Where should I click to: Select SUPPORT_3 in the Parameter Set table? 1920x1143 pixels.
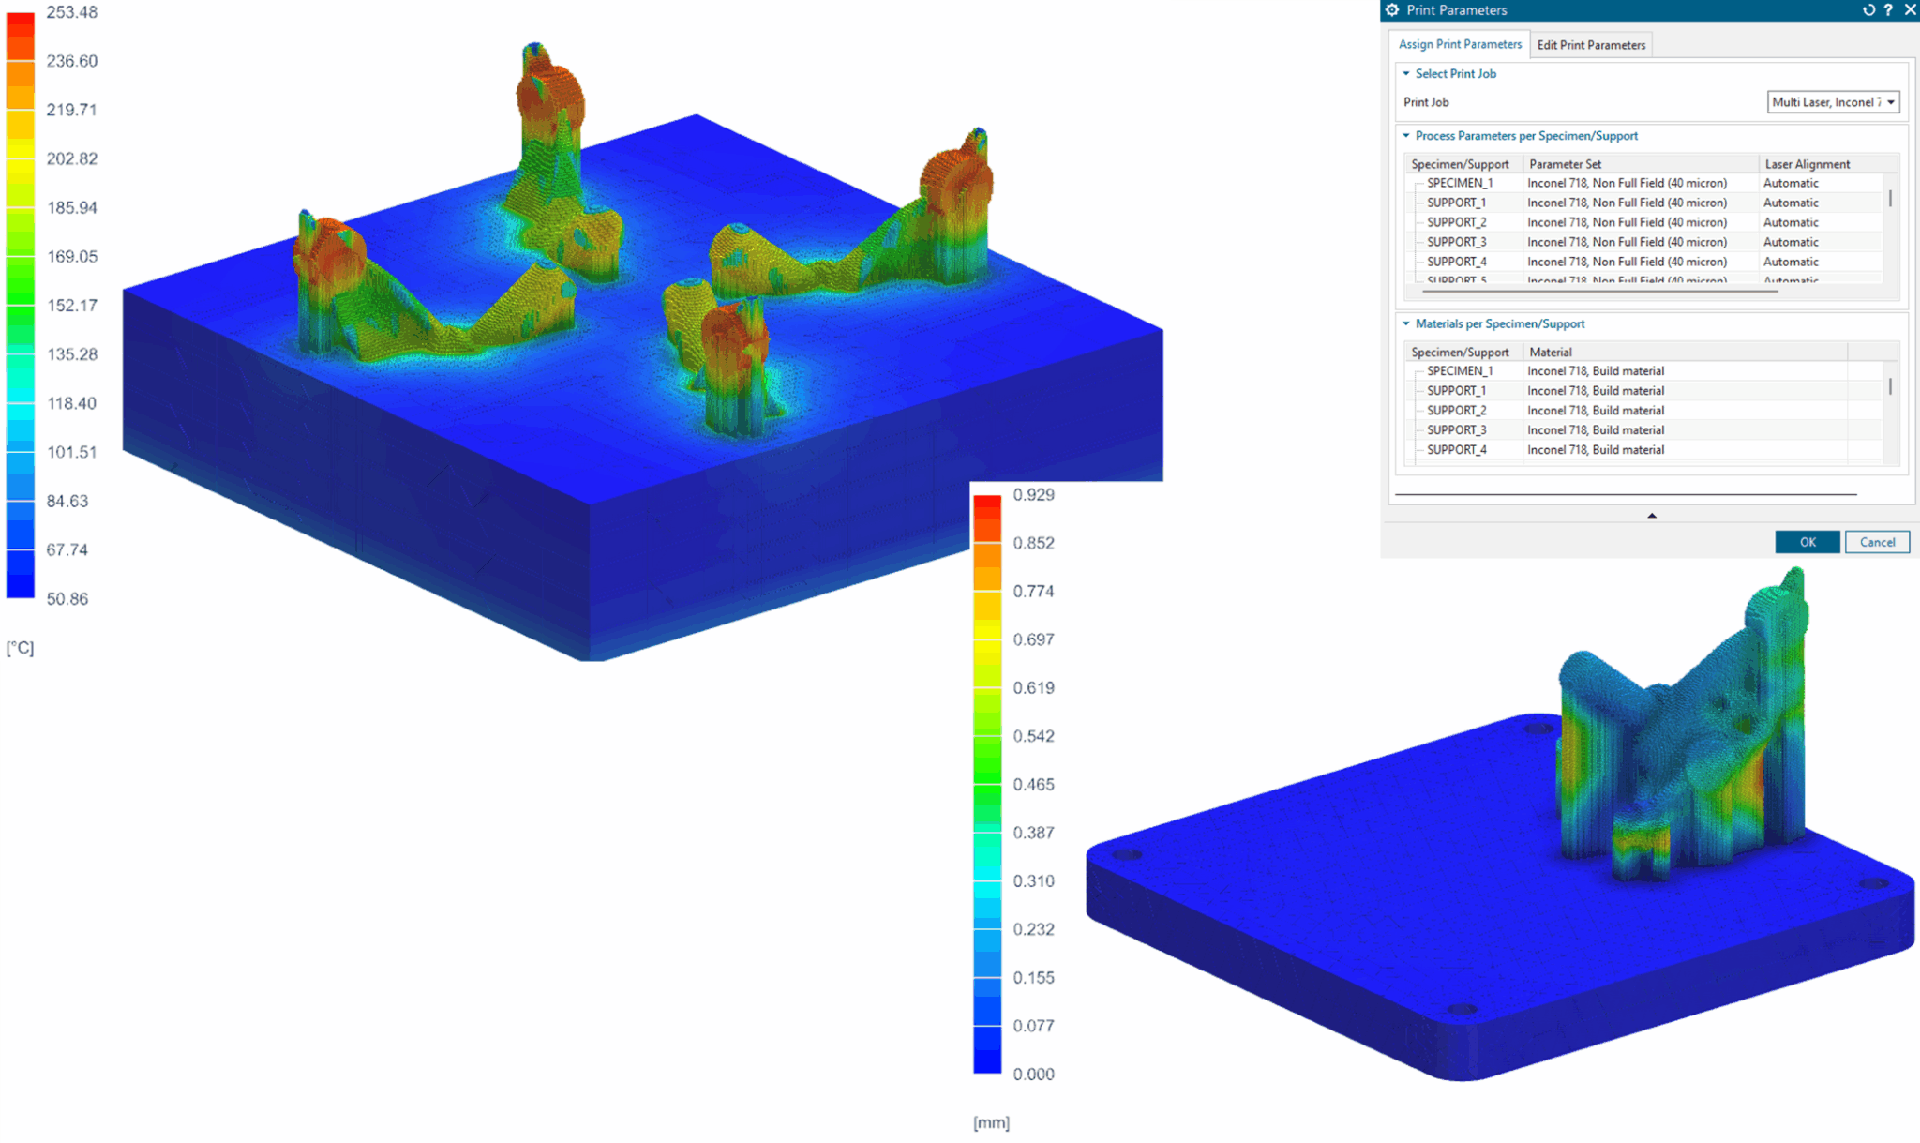click(x=1457, y=241)
